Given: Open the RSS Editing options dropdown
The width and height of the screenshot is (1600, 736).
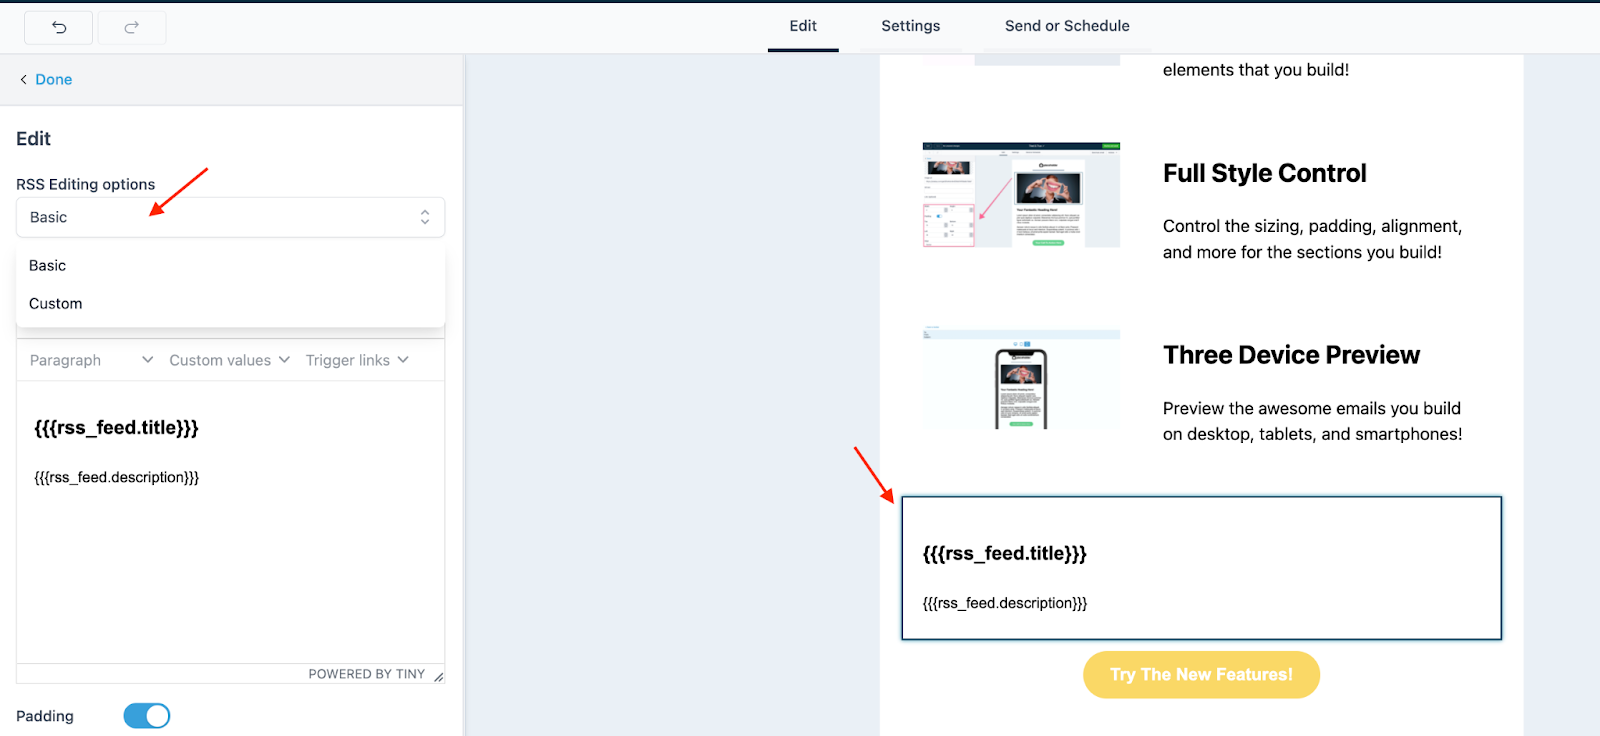Looking at the screenshot, I should coord(230,217).
